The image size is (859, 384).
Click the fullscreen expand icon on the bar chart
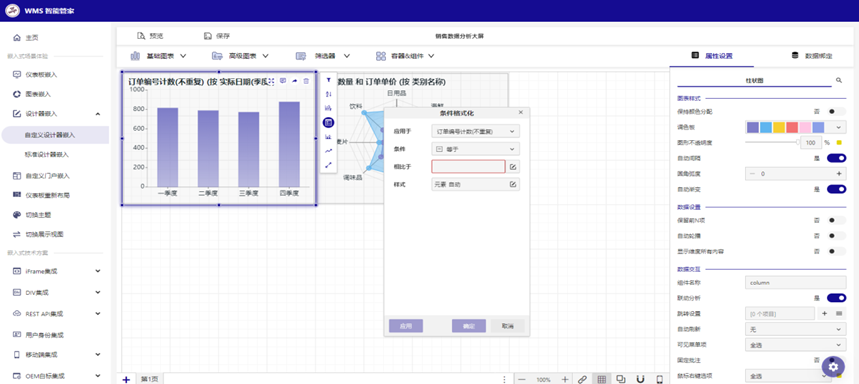271,81
